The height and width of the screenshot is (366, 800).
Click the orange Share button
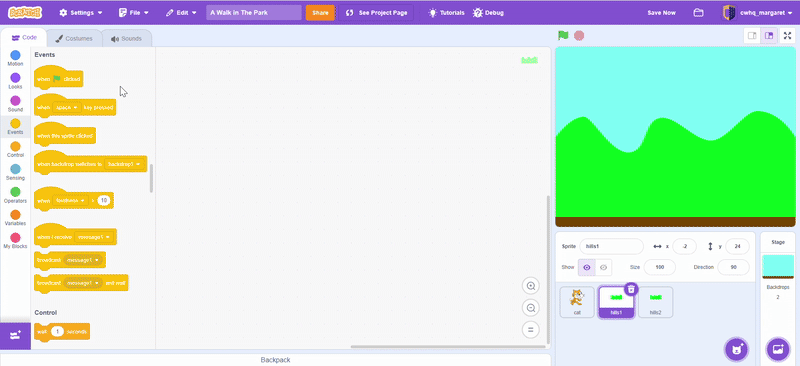pos(320,13)
